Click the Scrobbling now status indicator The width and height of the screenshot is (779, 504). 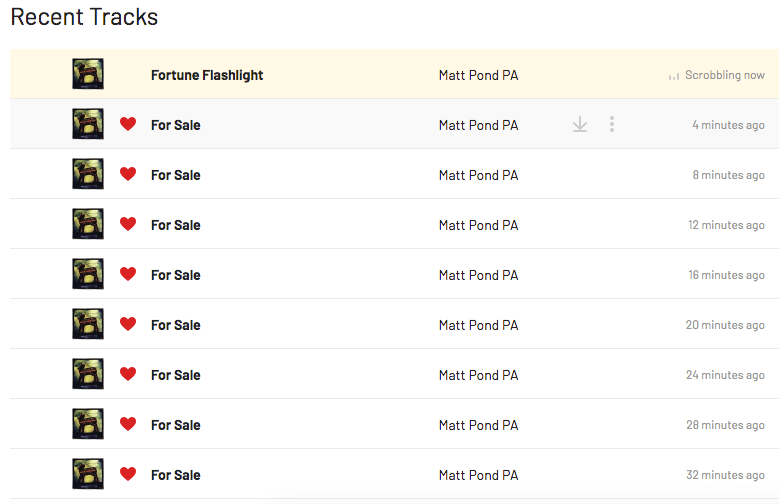[717, 75]
